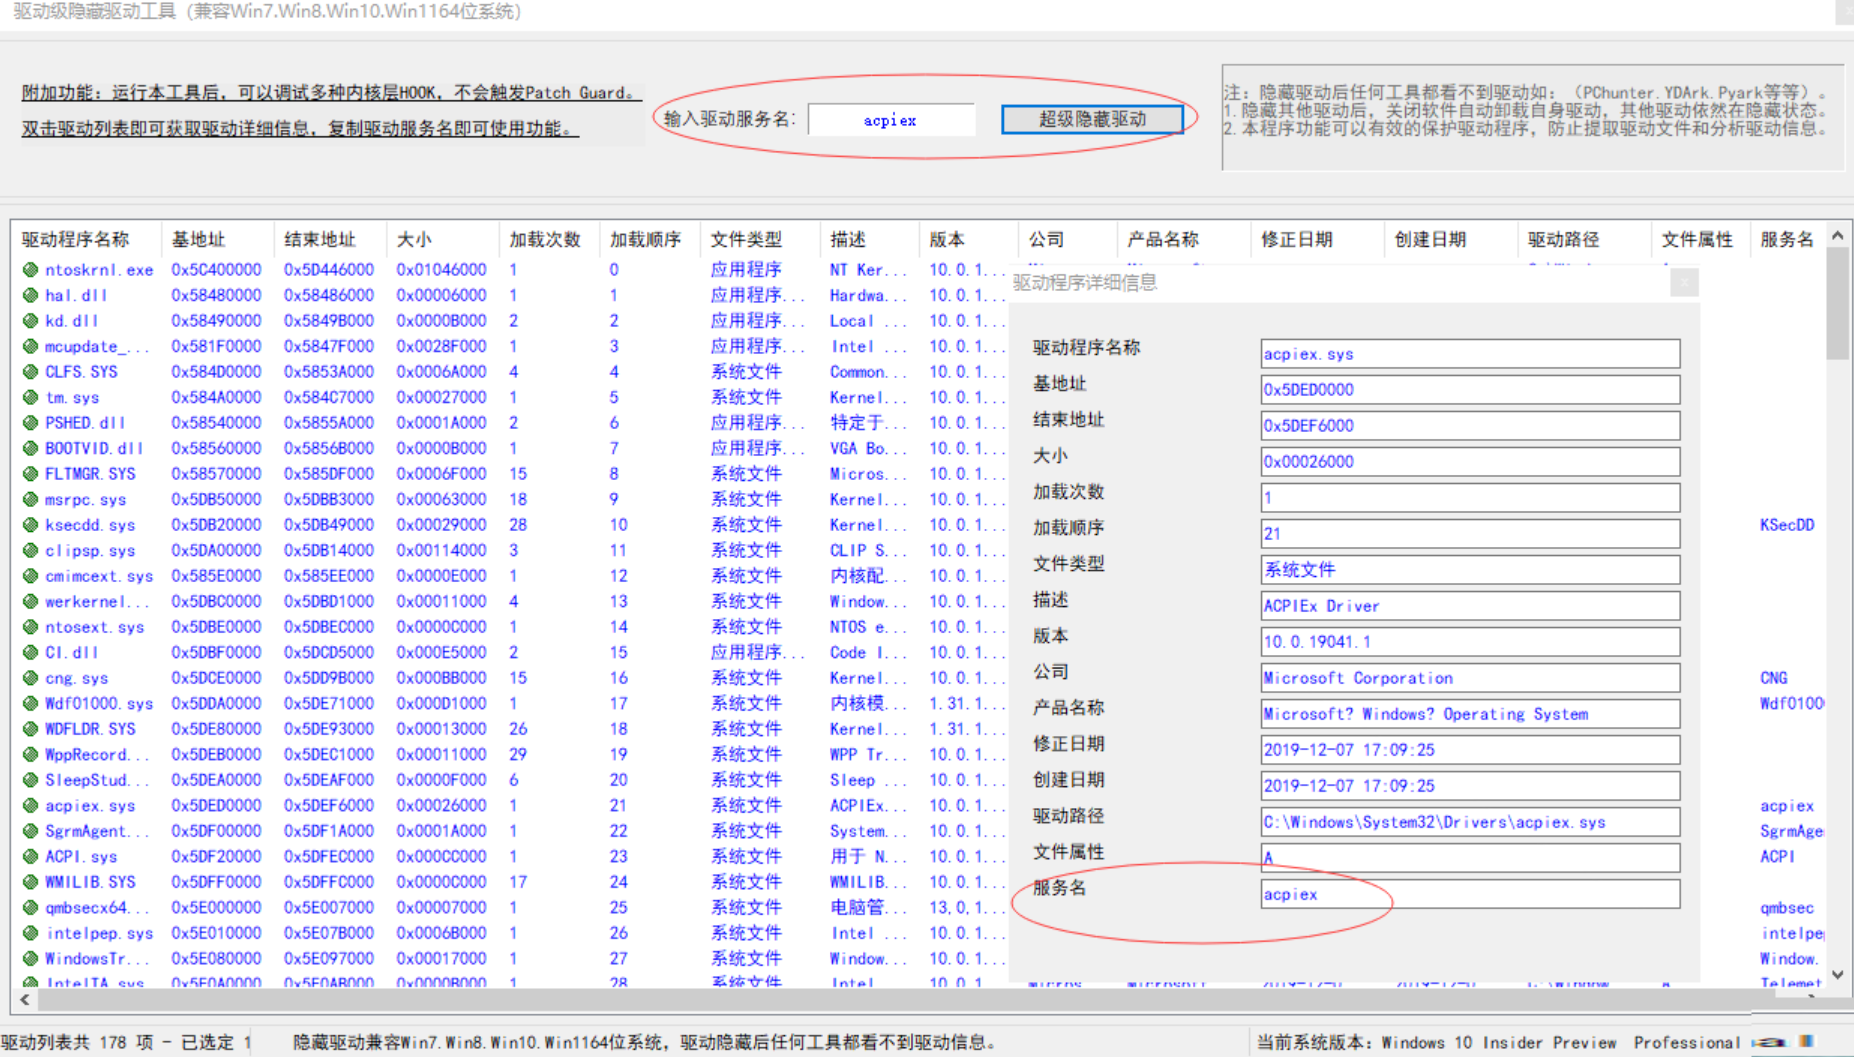Viewport: 1854px width, 1057px height.
Task: Click the green icon next to cng.sys
Action: [x=29, y=678]
